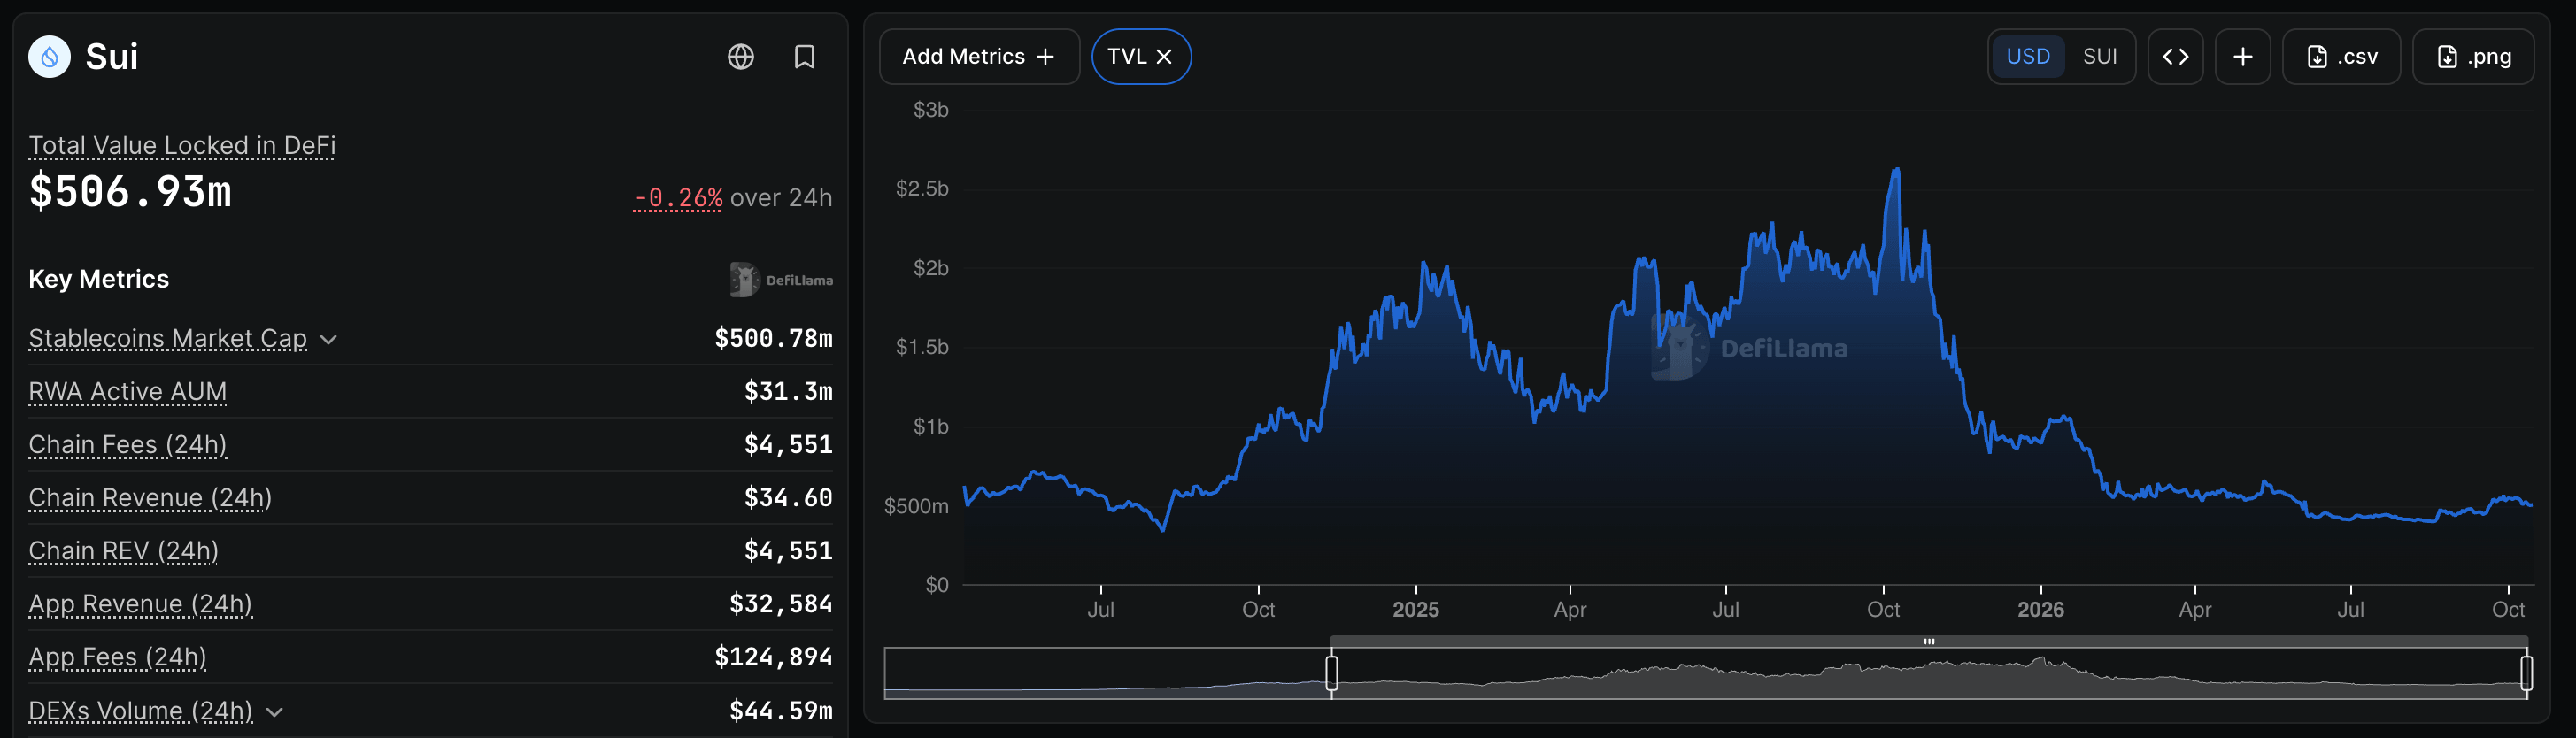Open the Add Metrics menu
Viewport: 2576px width, 738px height.
[x=979, y=57]
